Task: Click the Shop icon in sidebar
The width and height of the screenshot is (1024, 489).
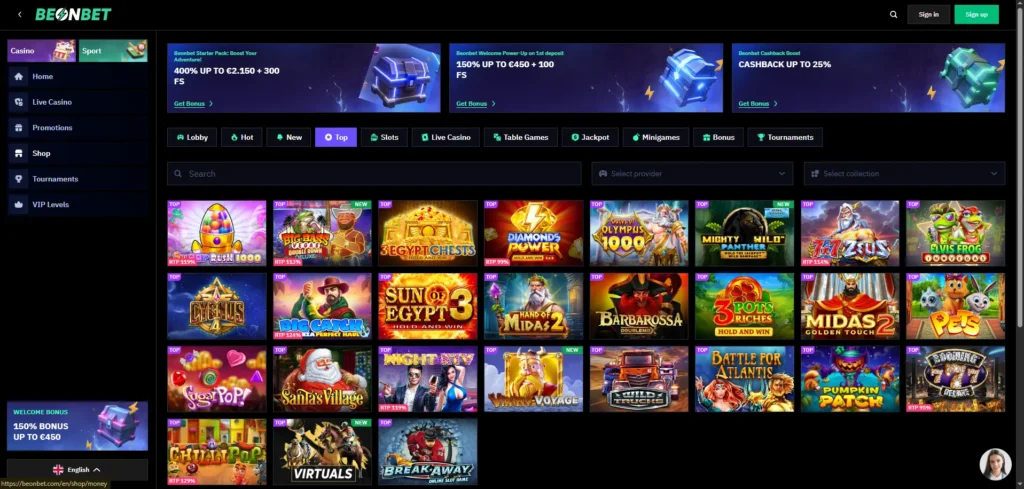Action: pos(19,153)
